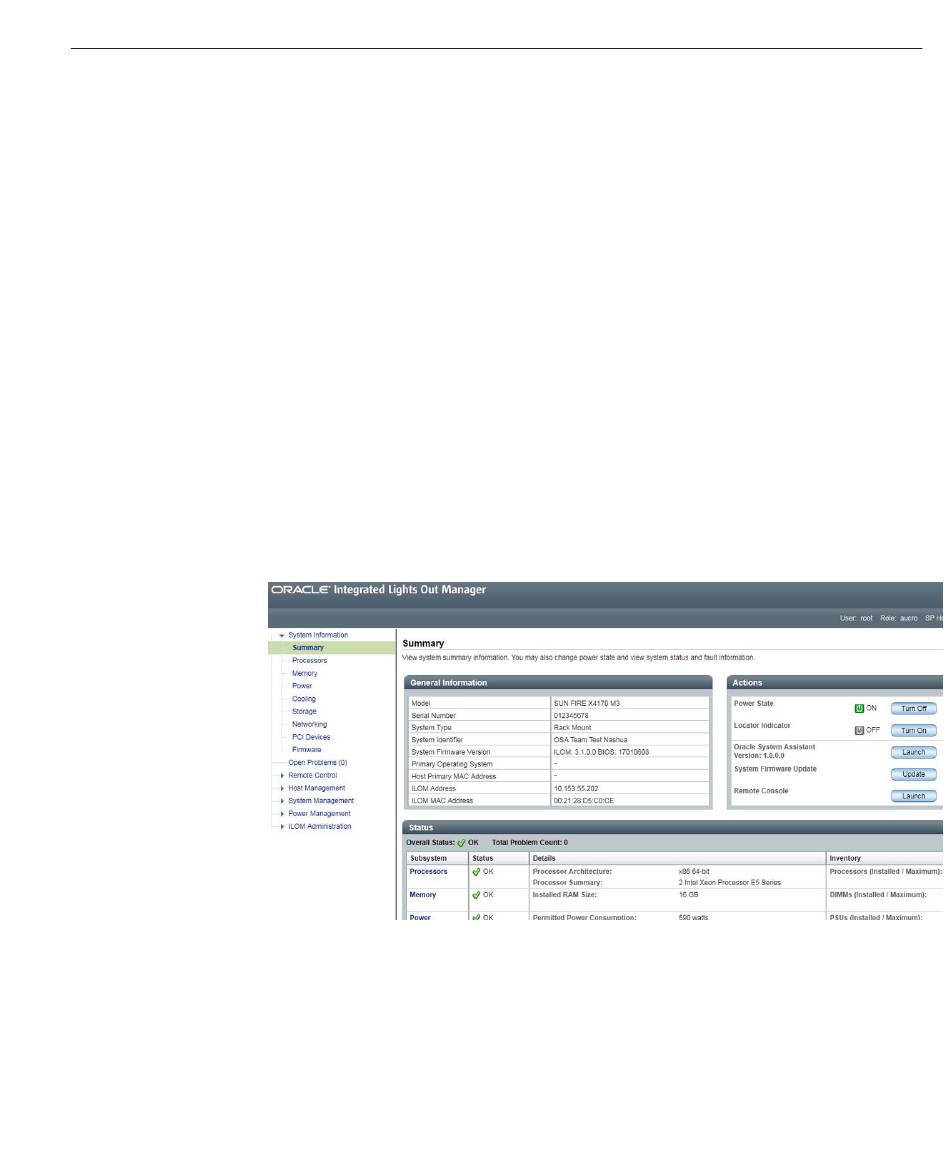Image resolution: width=950 pixels, height=1153 pixels.
Task: Open the Firmware navigation item
Action: pyautogui.click(x=307, y=749)
